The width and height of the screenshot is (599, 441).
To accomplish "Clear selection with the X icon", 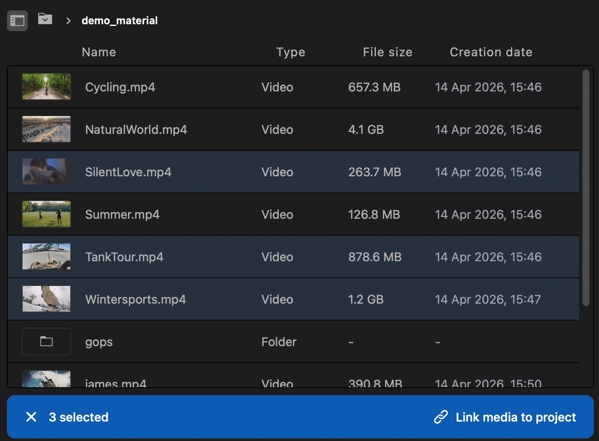I will pyautogui.click(x=31, y=417).
